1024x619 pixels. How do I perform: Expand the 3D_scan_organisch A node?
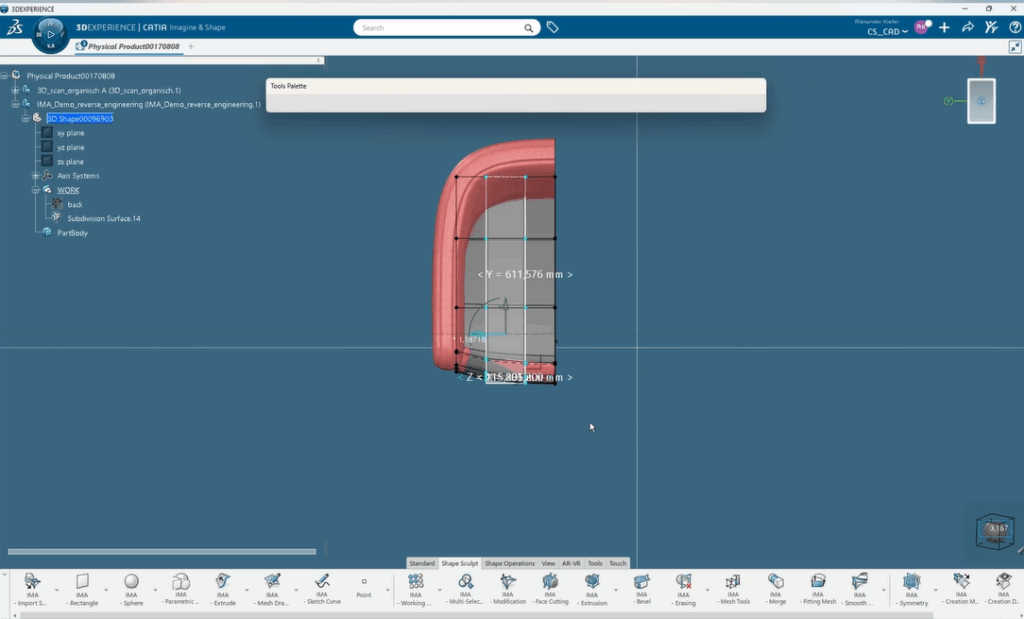click(x=14, y=90)
